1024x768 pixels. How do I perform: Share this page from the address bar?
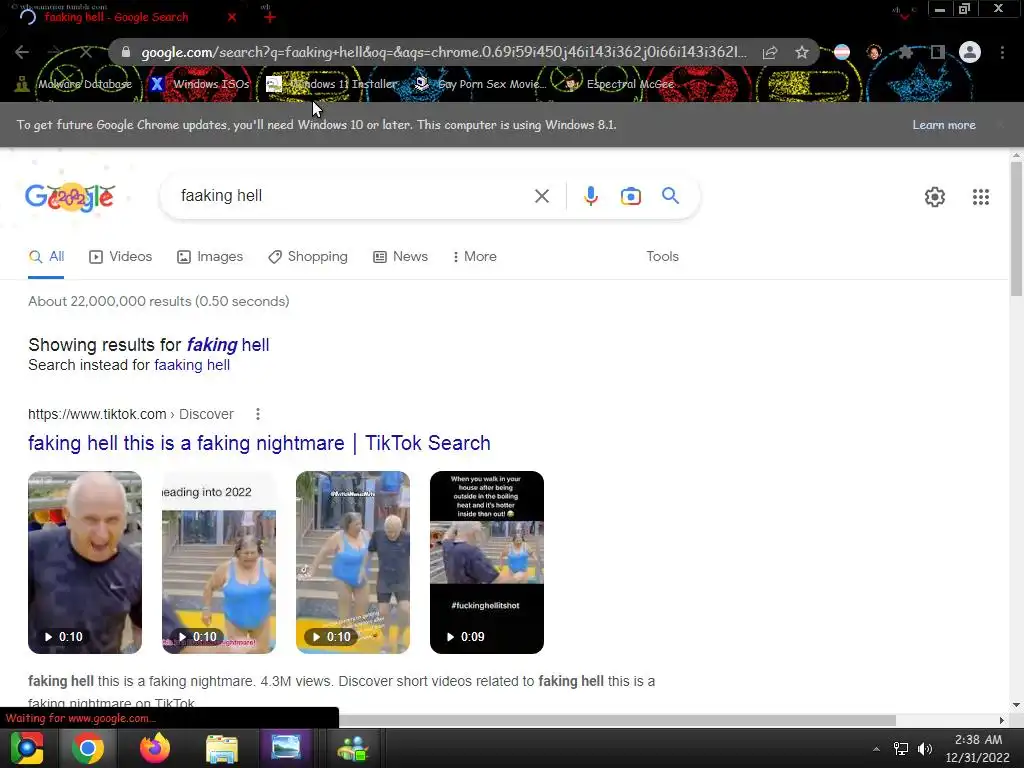(770, 52)
